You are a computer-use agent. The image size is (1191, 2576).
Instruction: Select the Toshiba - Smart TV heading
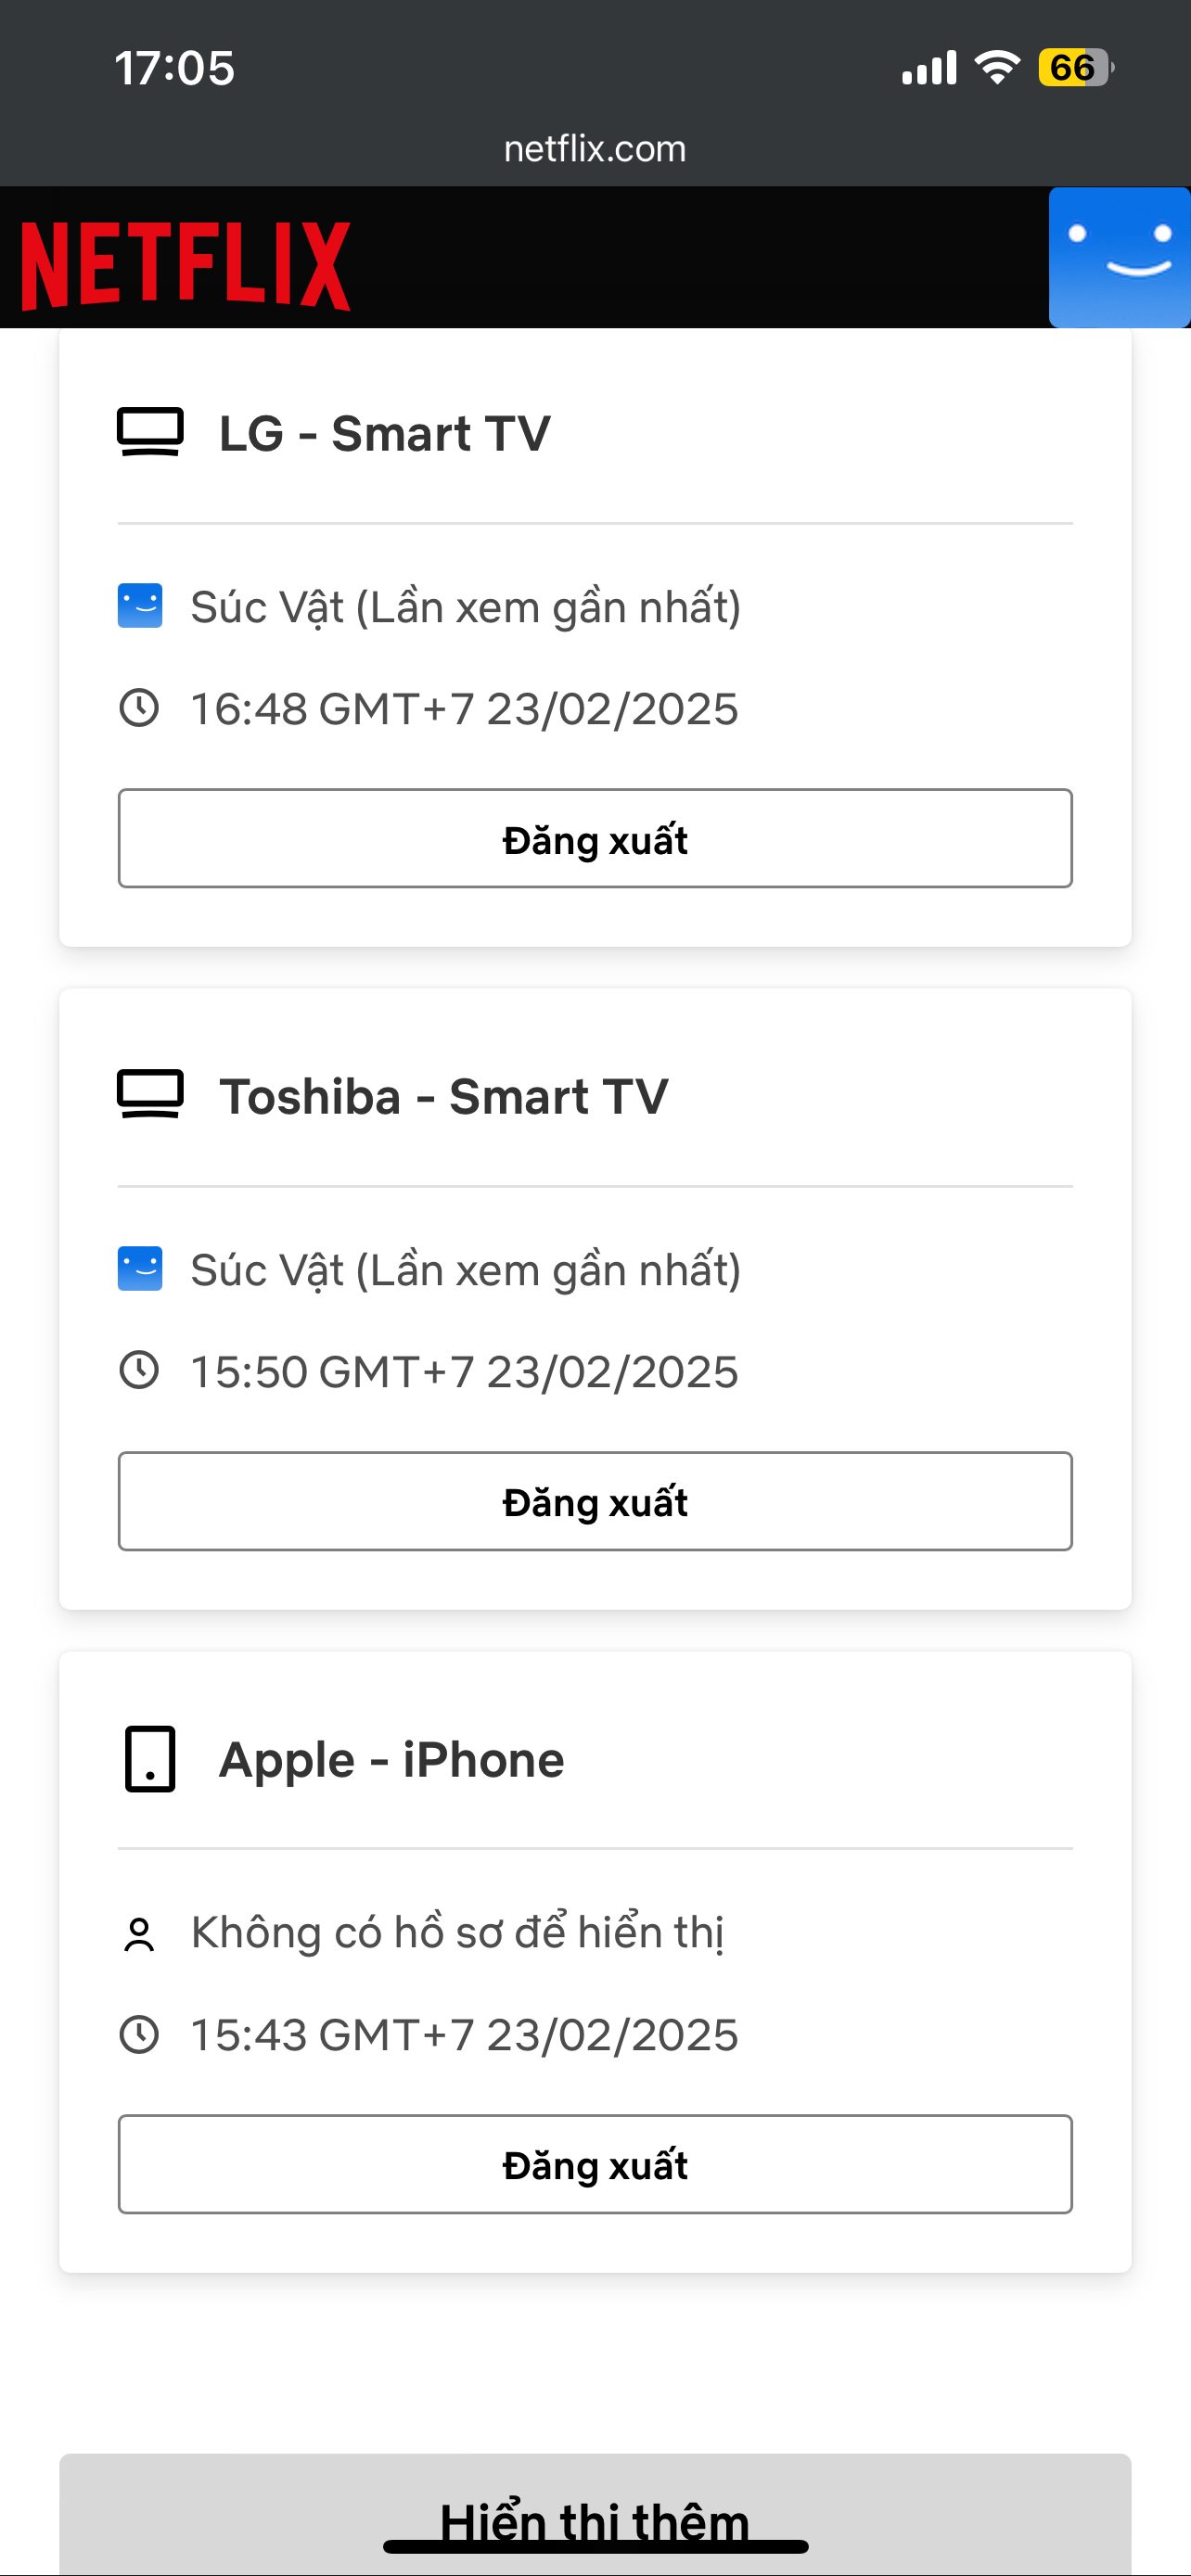444,1096
